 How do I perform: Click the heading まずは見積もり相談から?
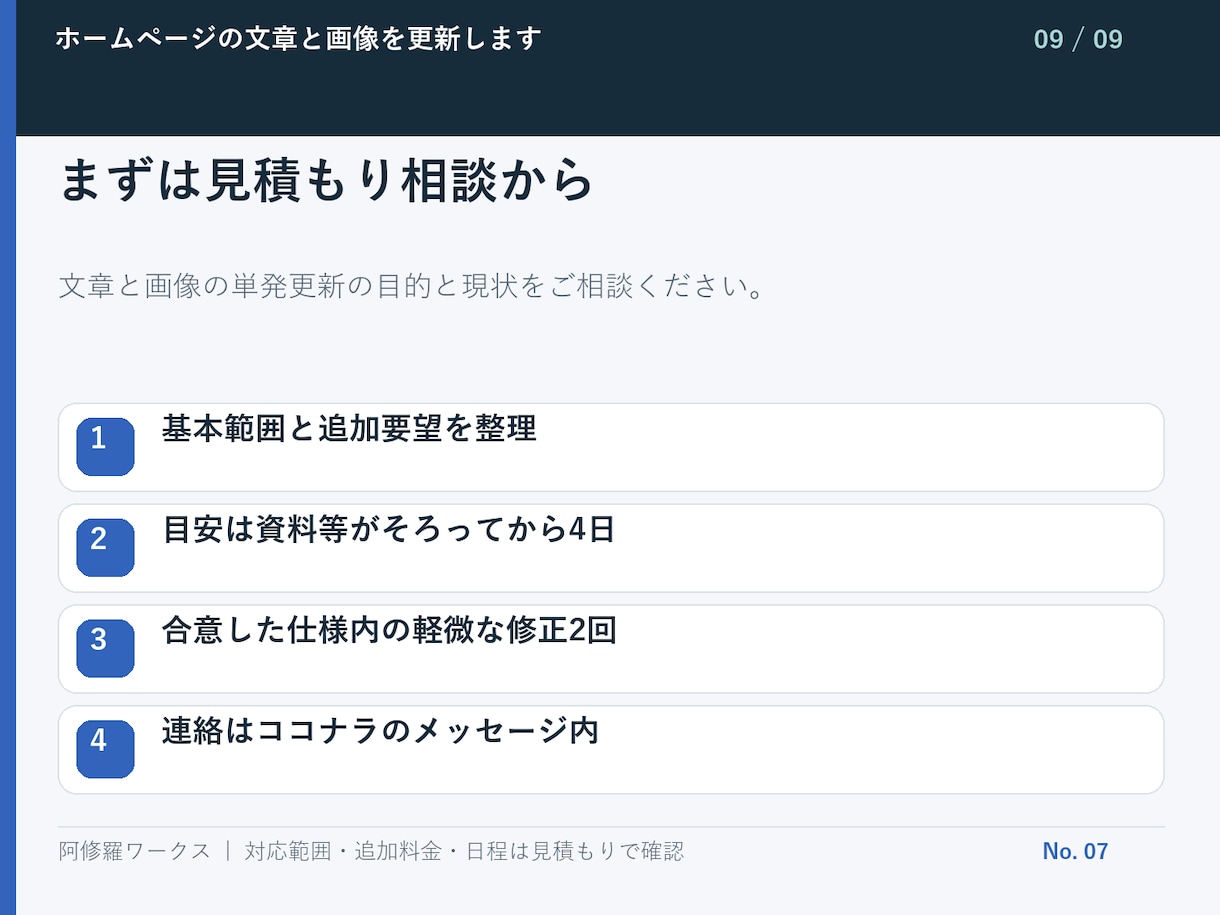(327, 182)
